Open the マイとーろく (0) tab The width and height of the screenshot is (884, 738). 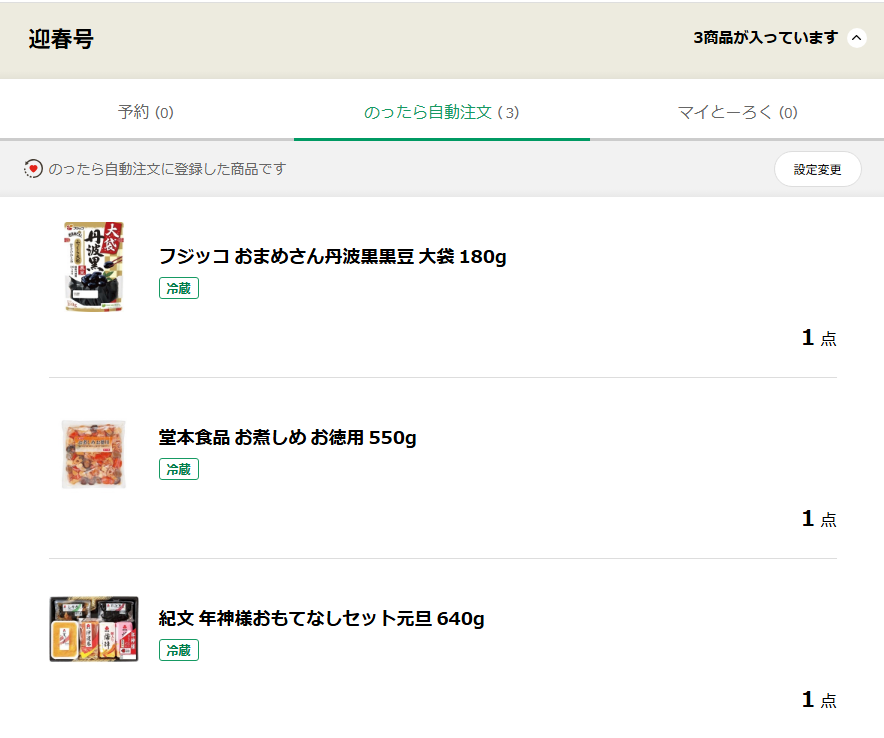click(737, 112)
